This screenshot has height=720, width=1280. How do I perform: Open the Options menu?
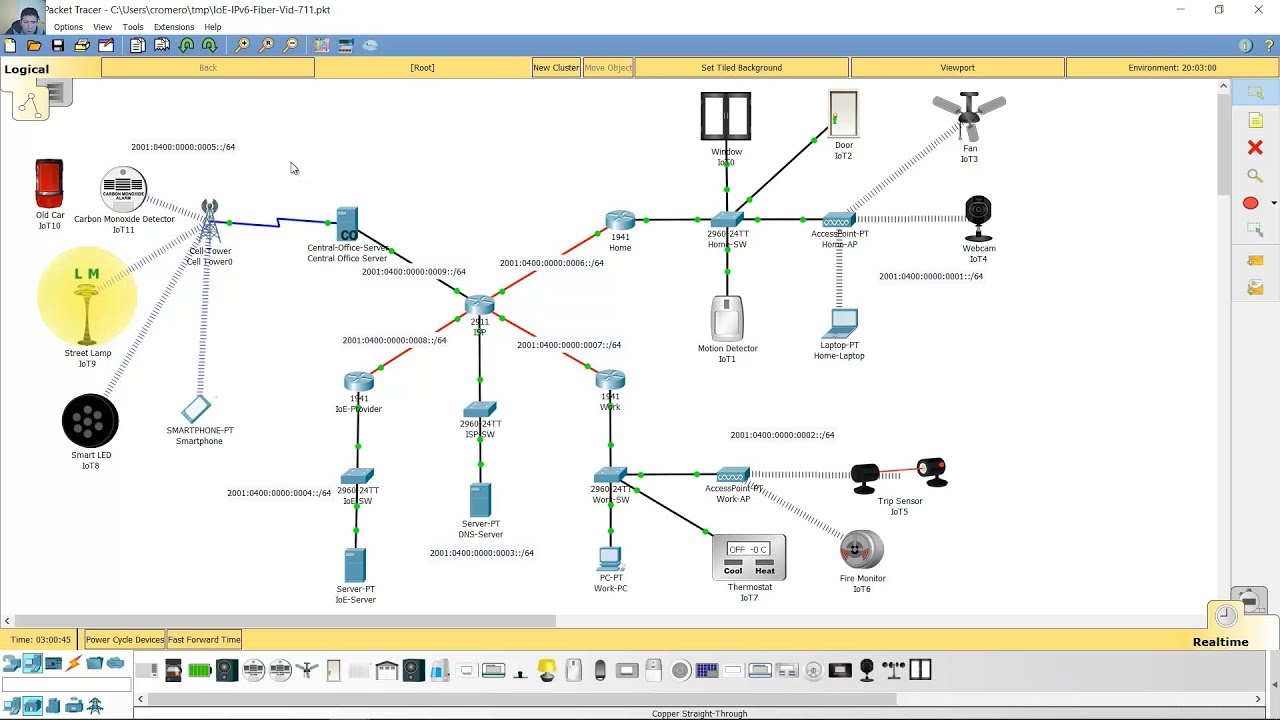68,27
